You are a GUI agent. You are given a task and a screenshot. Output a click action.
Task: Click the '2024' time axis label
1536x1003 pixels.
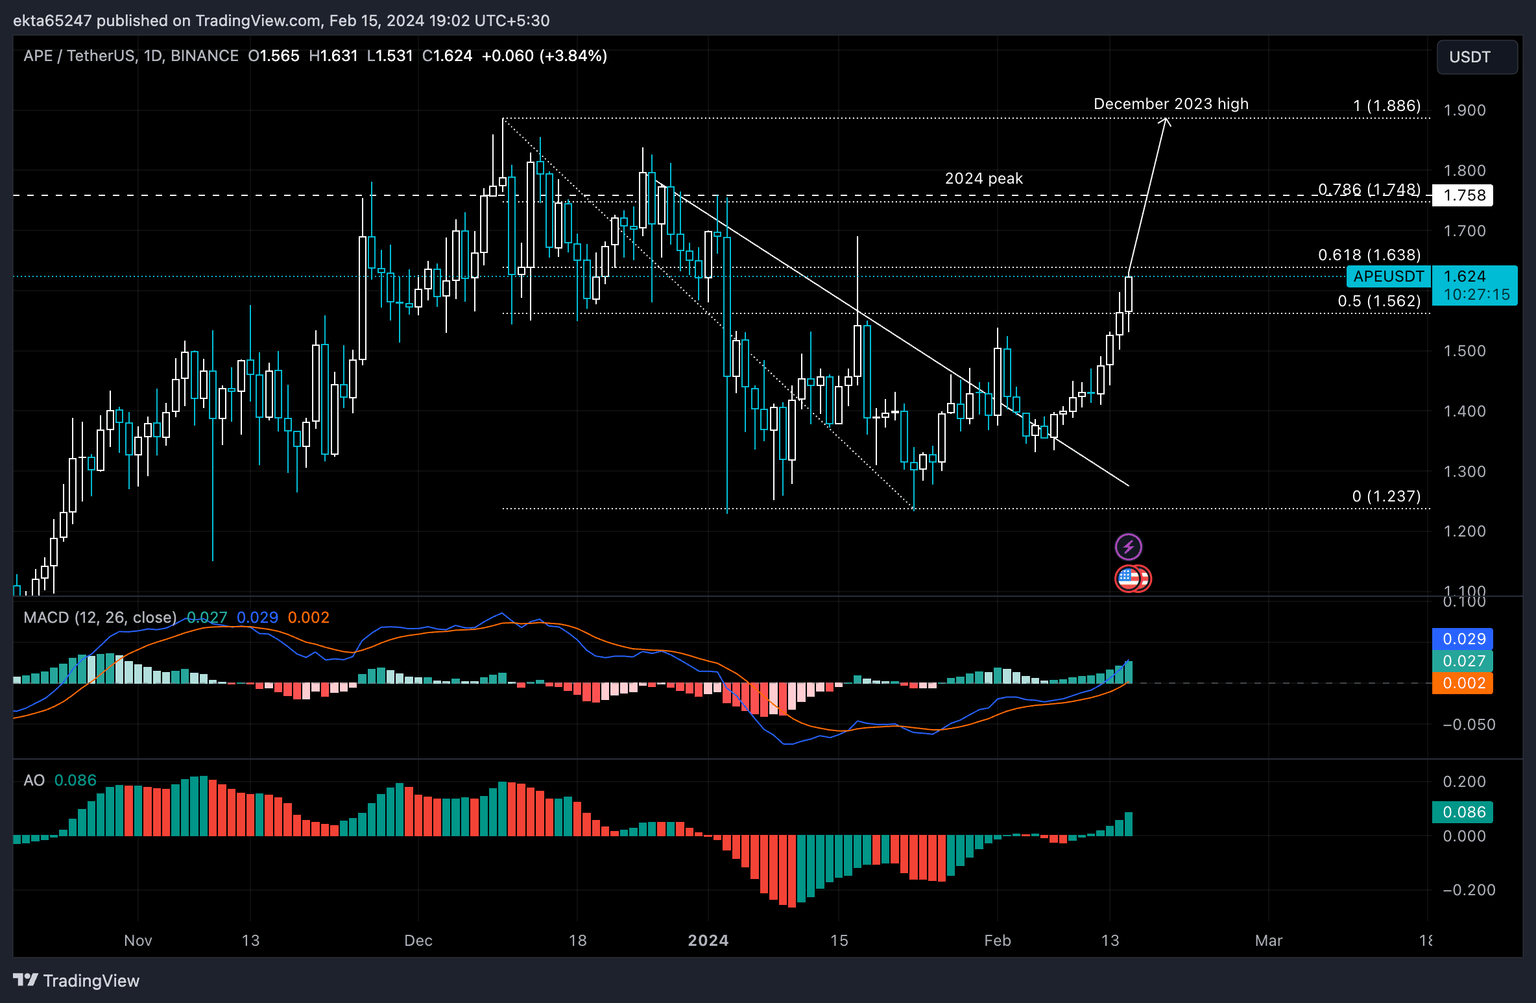708,940
